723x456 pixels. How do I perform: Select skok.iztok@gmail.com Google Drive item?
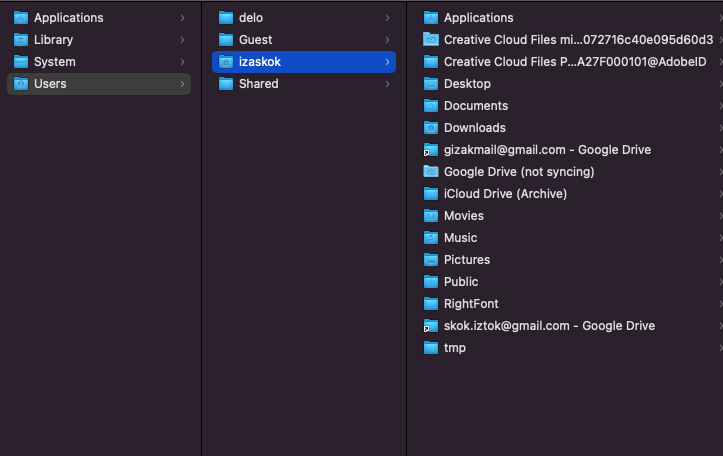click(x=570, y=326)
